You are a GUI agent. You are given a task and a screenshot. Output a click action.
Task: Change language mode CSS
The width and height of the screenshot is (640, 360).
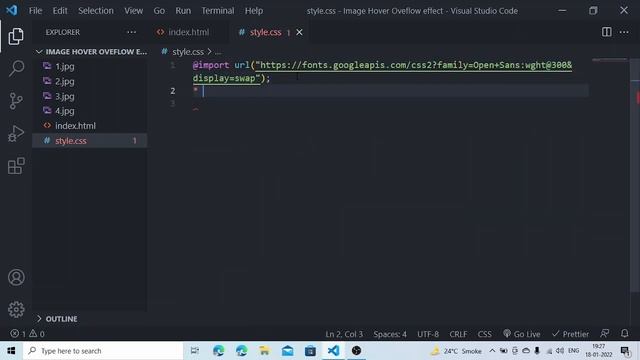[x=484, y=334]
